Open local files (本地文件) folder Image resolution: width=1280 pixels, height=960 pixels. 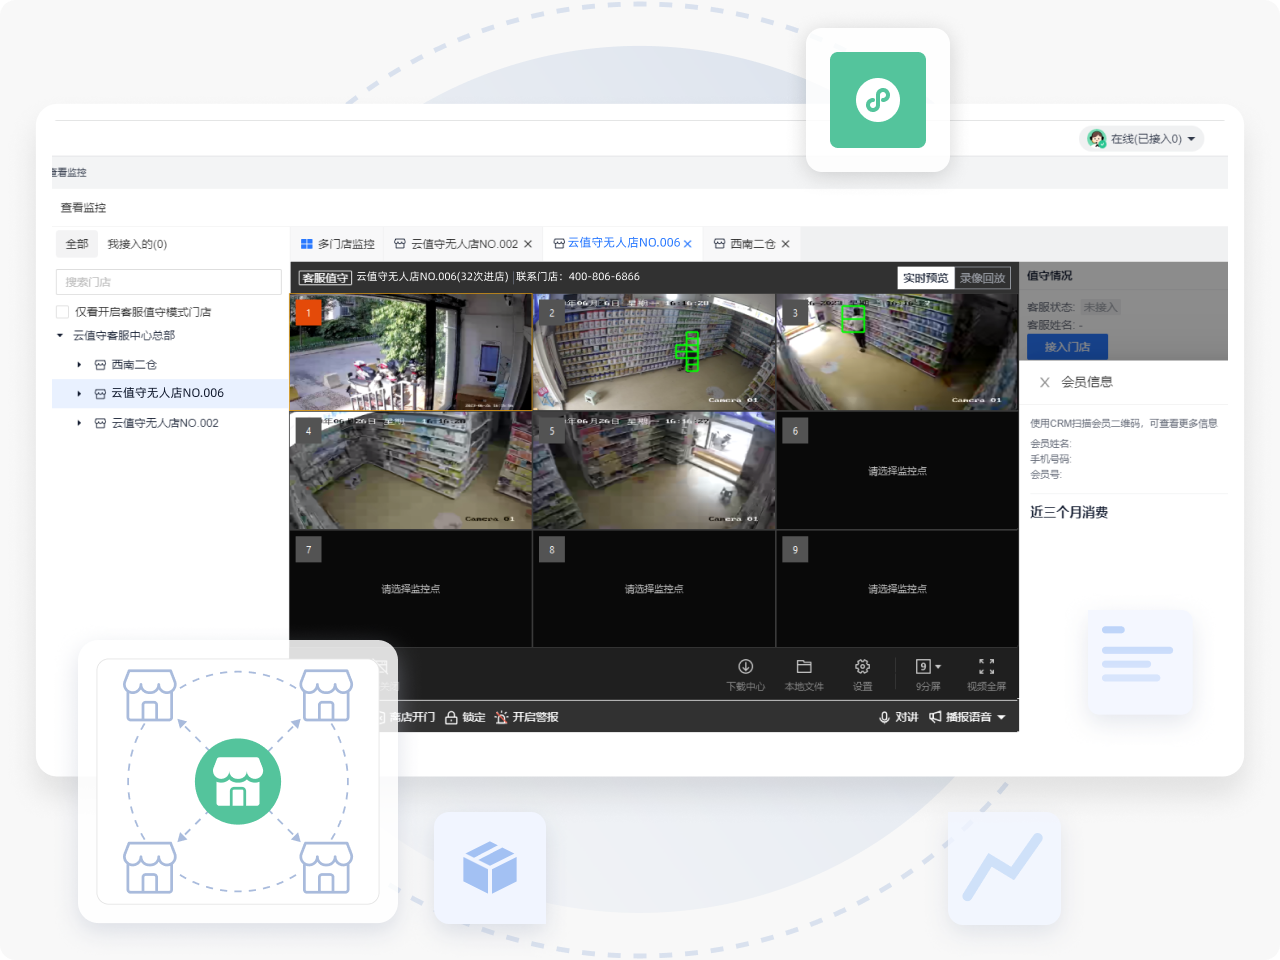click(x=803, y=674)
